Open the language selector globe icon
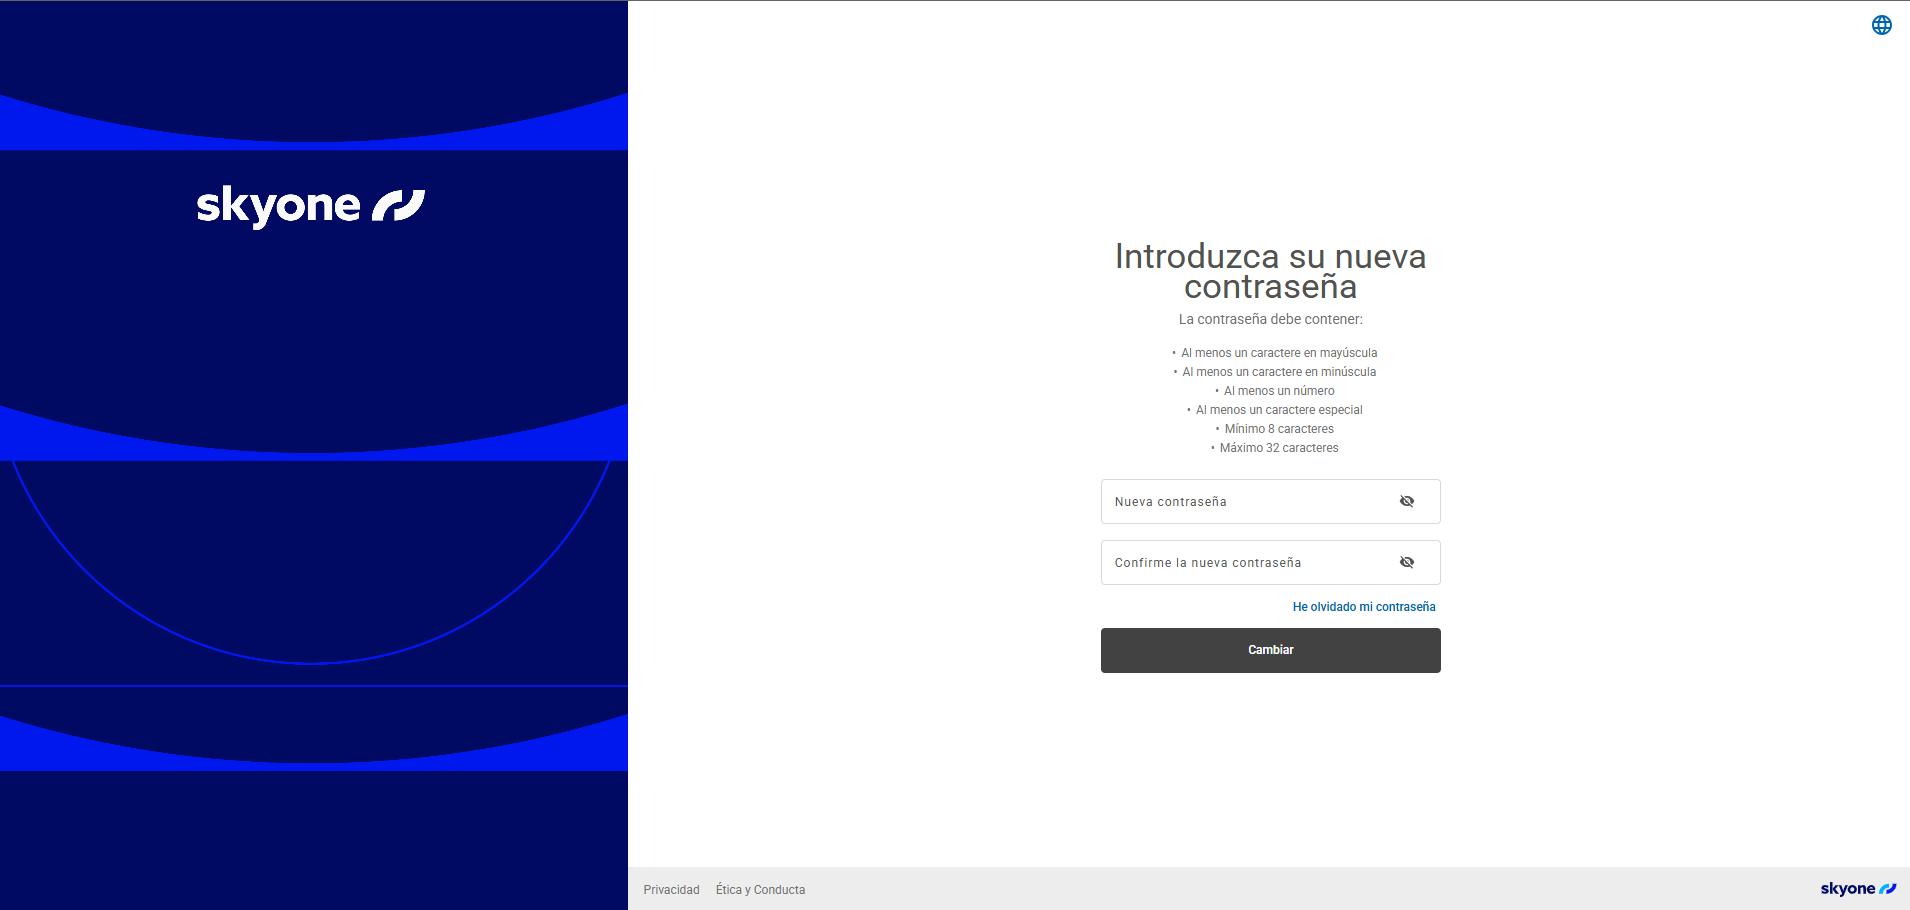1910x910 pixels. [1881, 25]
